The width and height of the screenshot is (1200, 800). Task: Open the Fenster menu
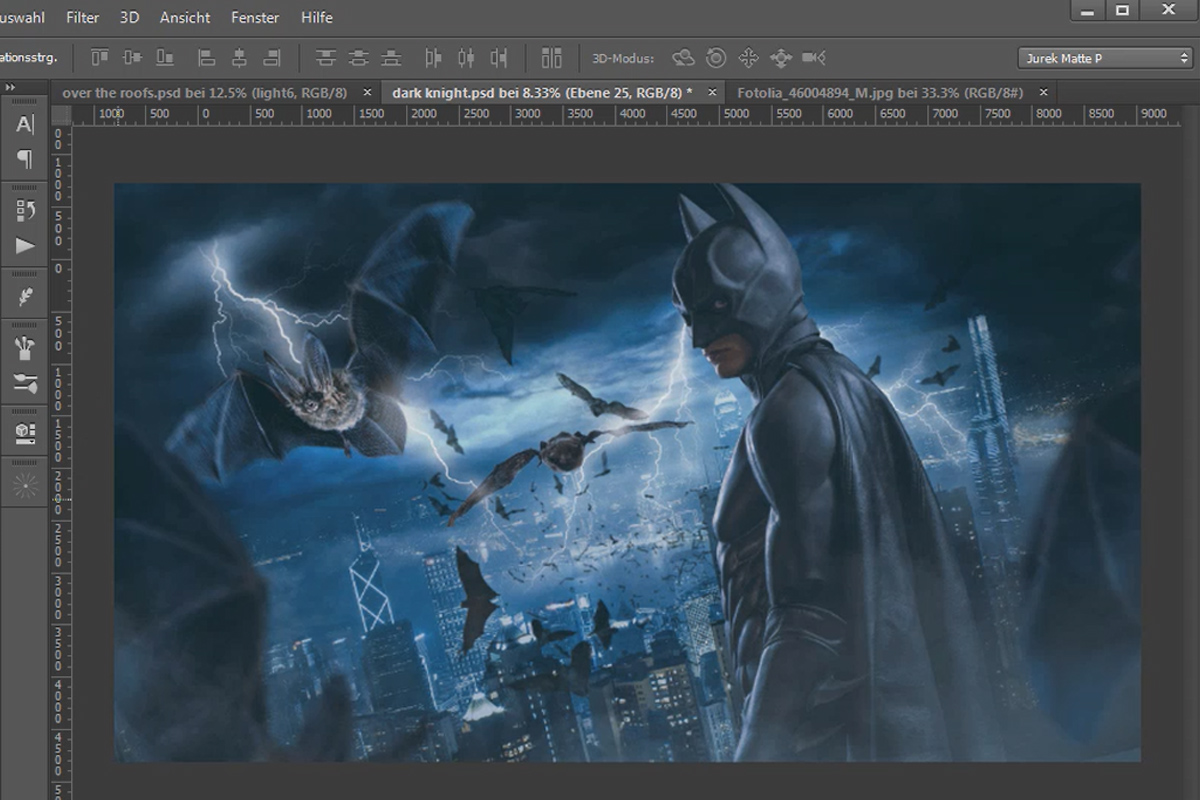point(255,17)
